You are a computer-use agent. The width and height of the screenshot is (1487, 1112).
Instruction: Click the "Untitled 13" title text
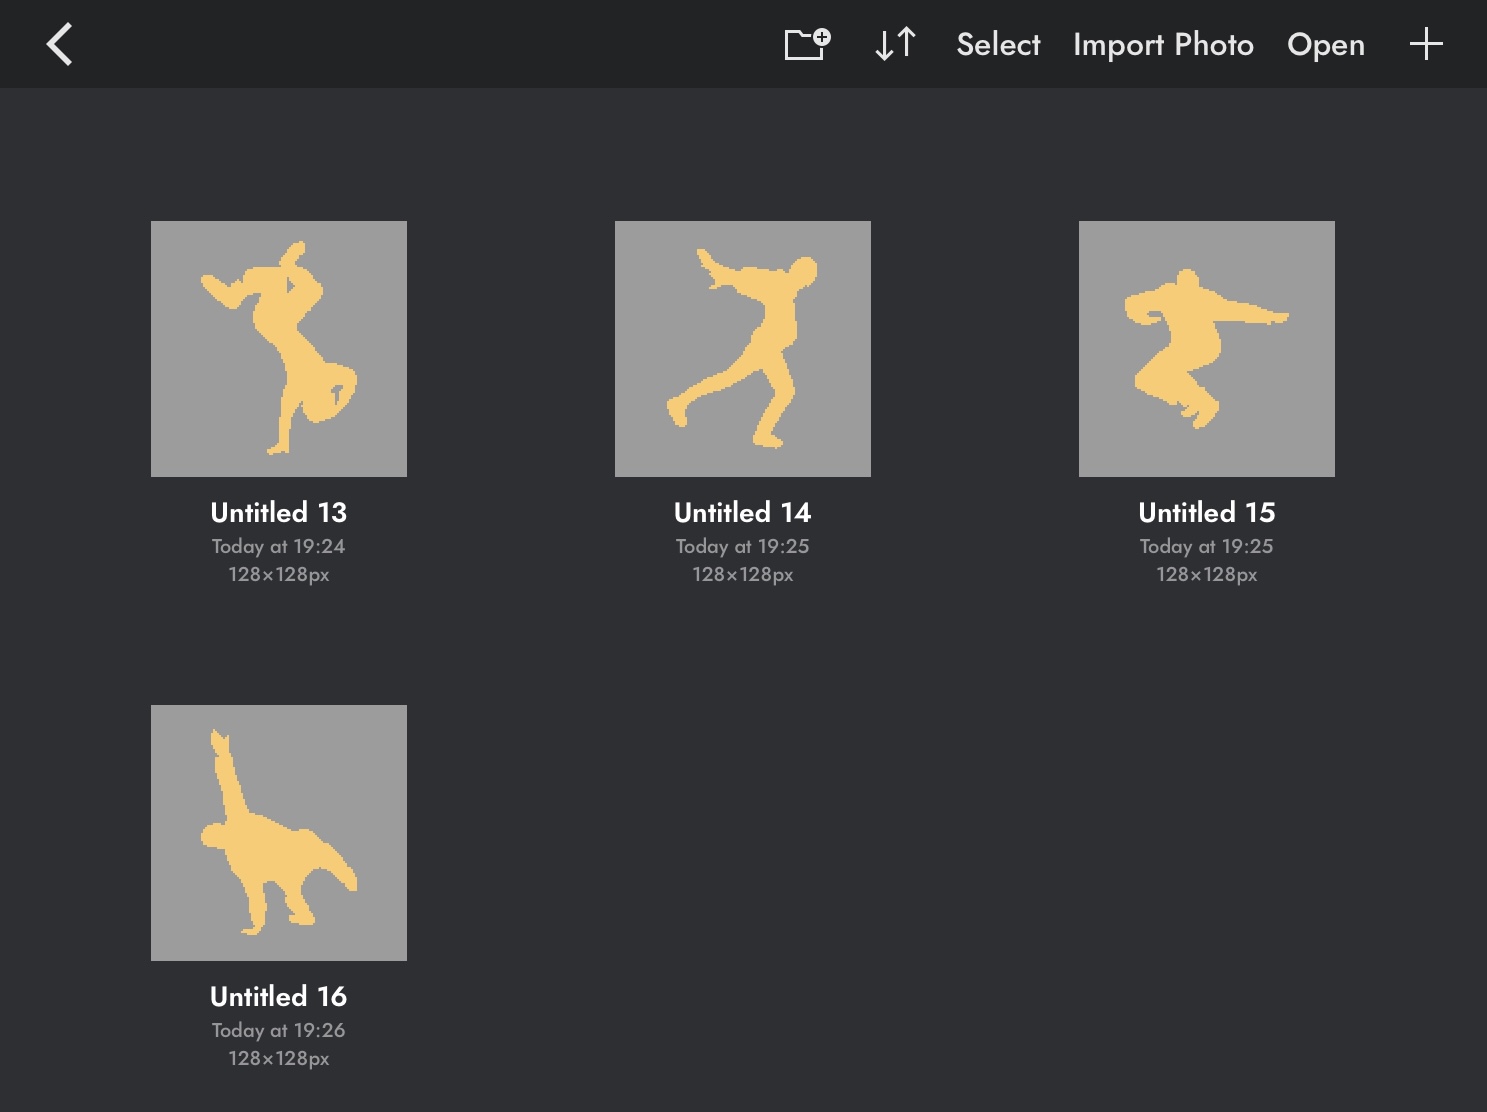[279, 513]
